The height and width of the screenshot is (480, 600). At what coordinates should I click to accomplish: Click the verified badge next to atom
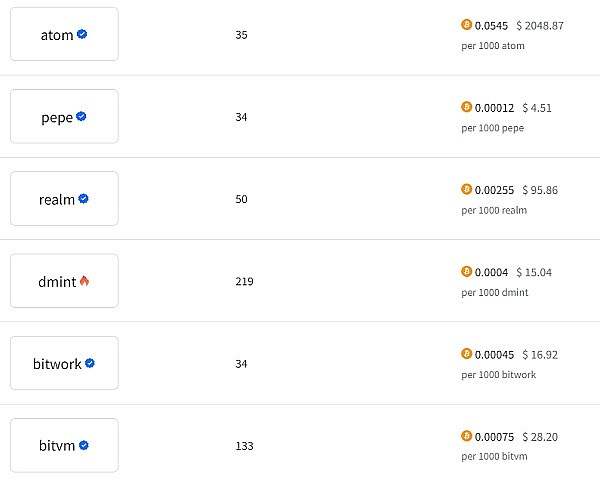82,34
